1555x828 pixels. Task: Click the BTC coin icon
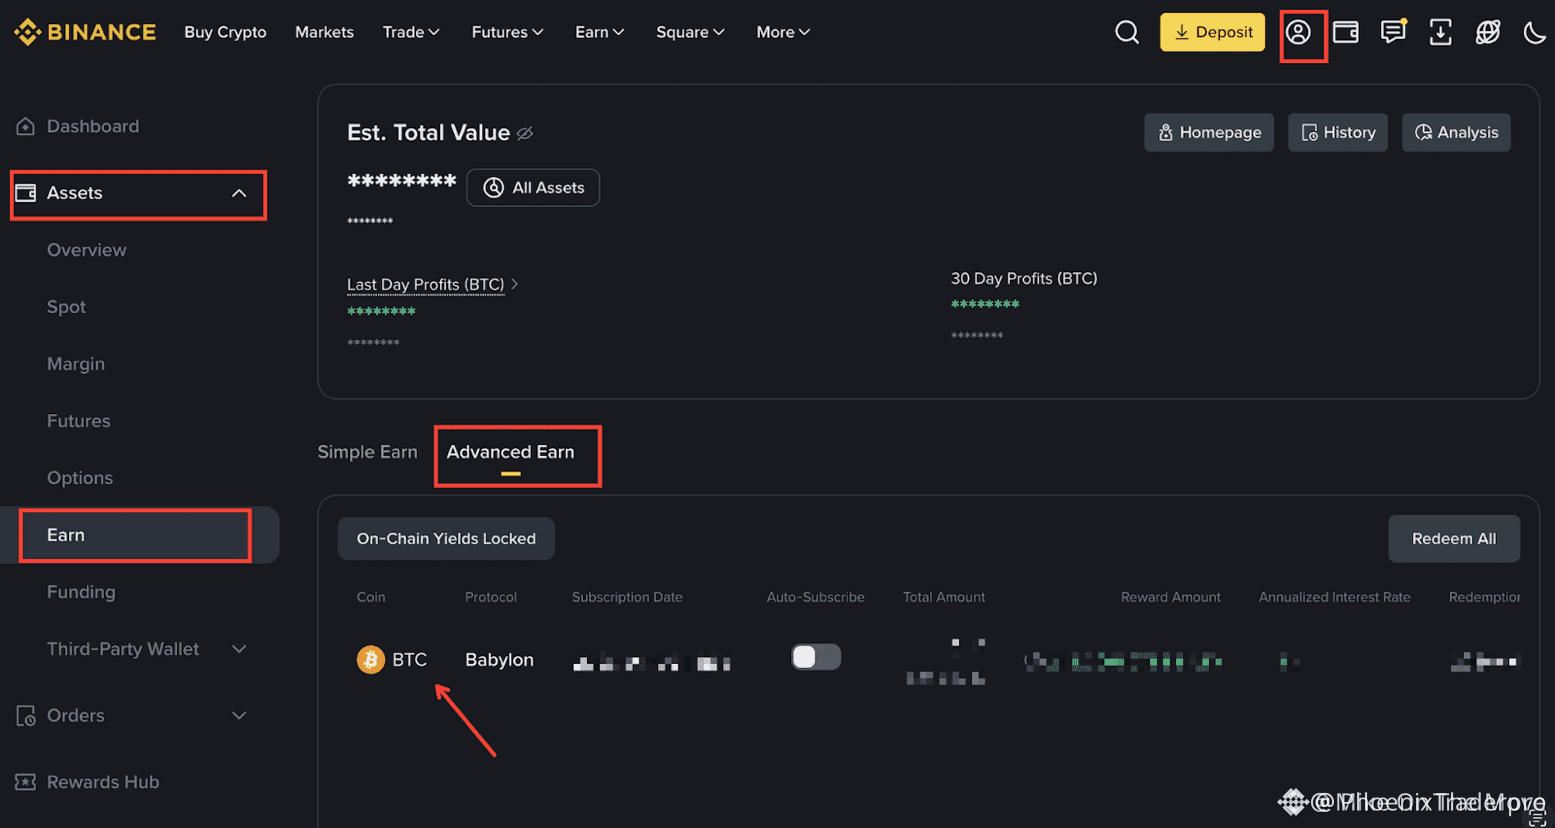pyautogui.click(x=371, y=660)
